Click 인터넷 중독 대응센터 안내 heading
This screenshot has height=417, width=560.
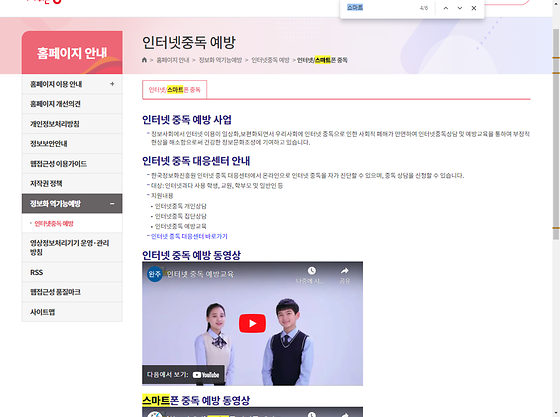coord(196,161)
